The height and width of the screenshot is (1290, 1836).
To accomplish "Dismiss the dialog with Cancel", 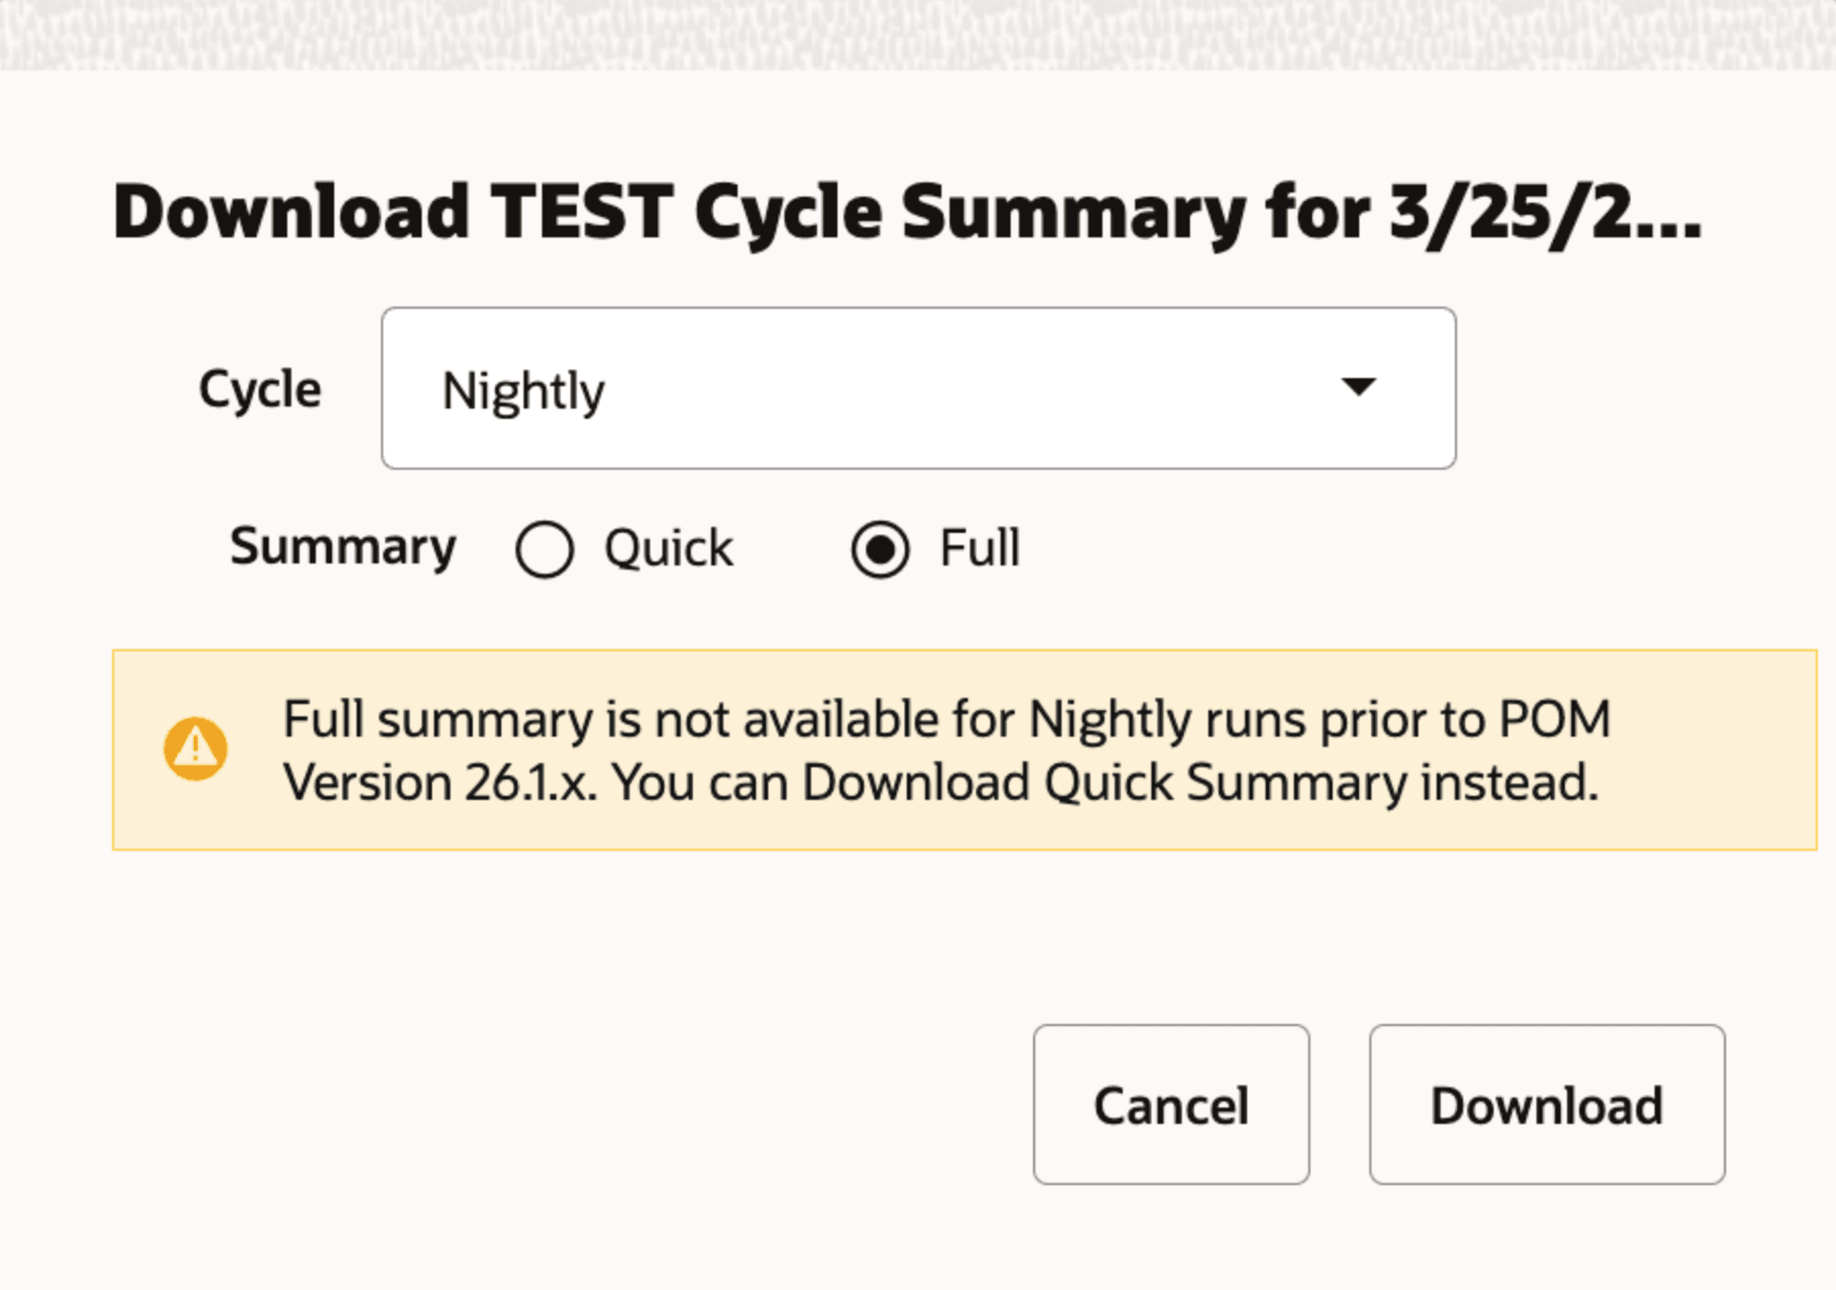I will point(1171,1105).
